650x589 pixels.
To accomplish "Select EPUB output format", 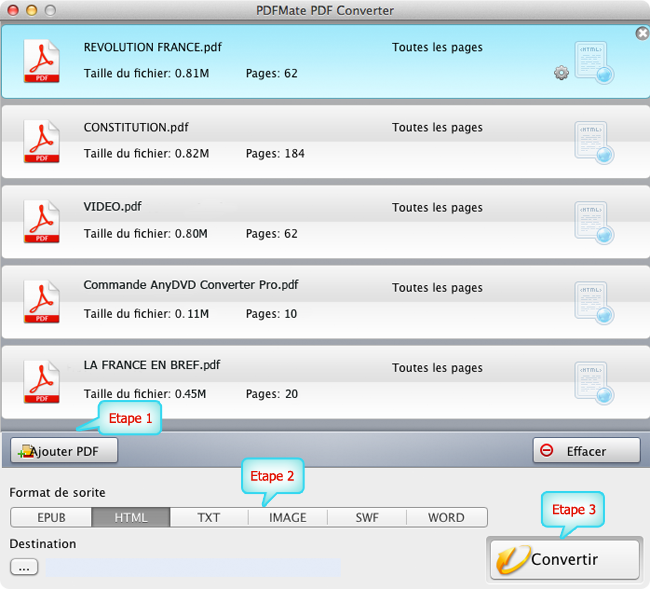I will (x=51, y=517).
